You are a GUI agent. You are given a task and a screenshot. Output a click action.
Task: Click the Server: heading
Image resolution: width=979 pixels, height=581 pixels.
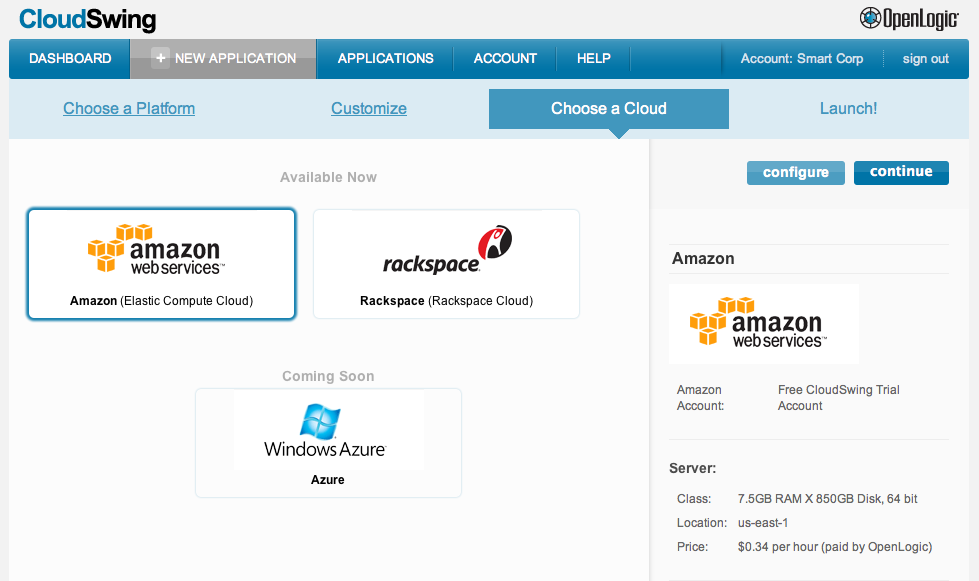(692, 468)
